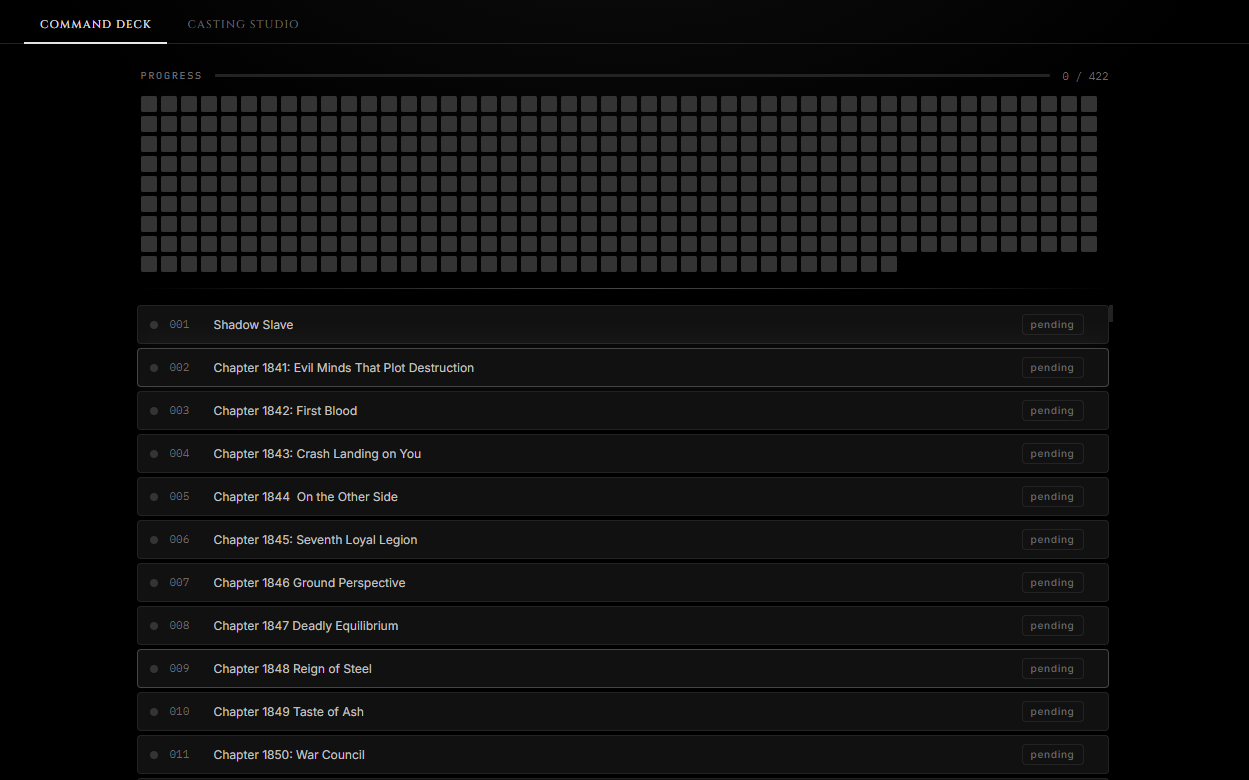Viewport: 1249px width, 780px height.
Task: Click status dot beside Chapter 1849
Action: pos(154,712)
